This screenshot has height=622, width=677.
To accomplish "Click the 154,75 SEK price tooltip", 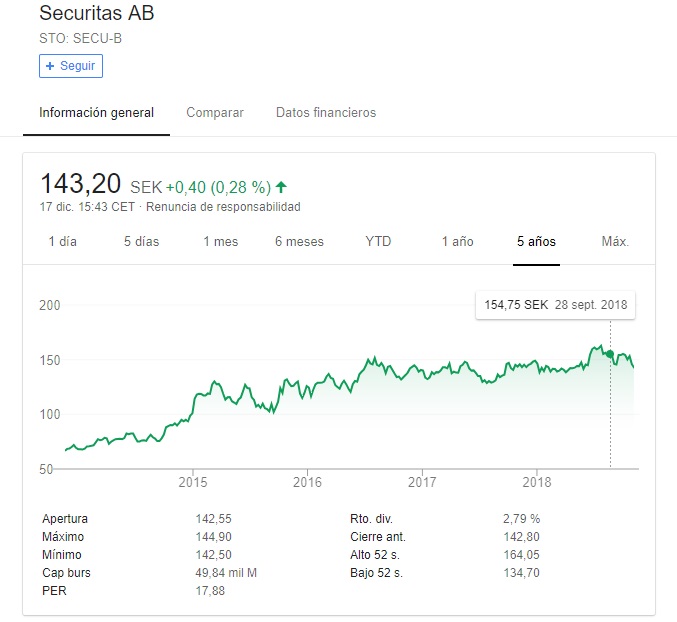I will [x=555, y=305].
